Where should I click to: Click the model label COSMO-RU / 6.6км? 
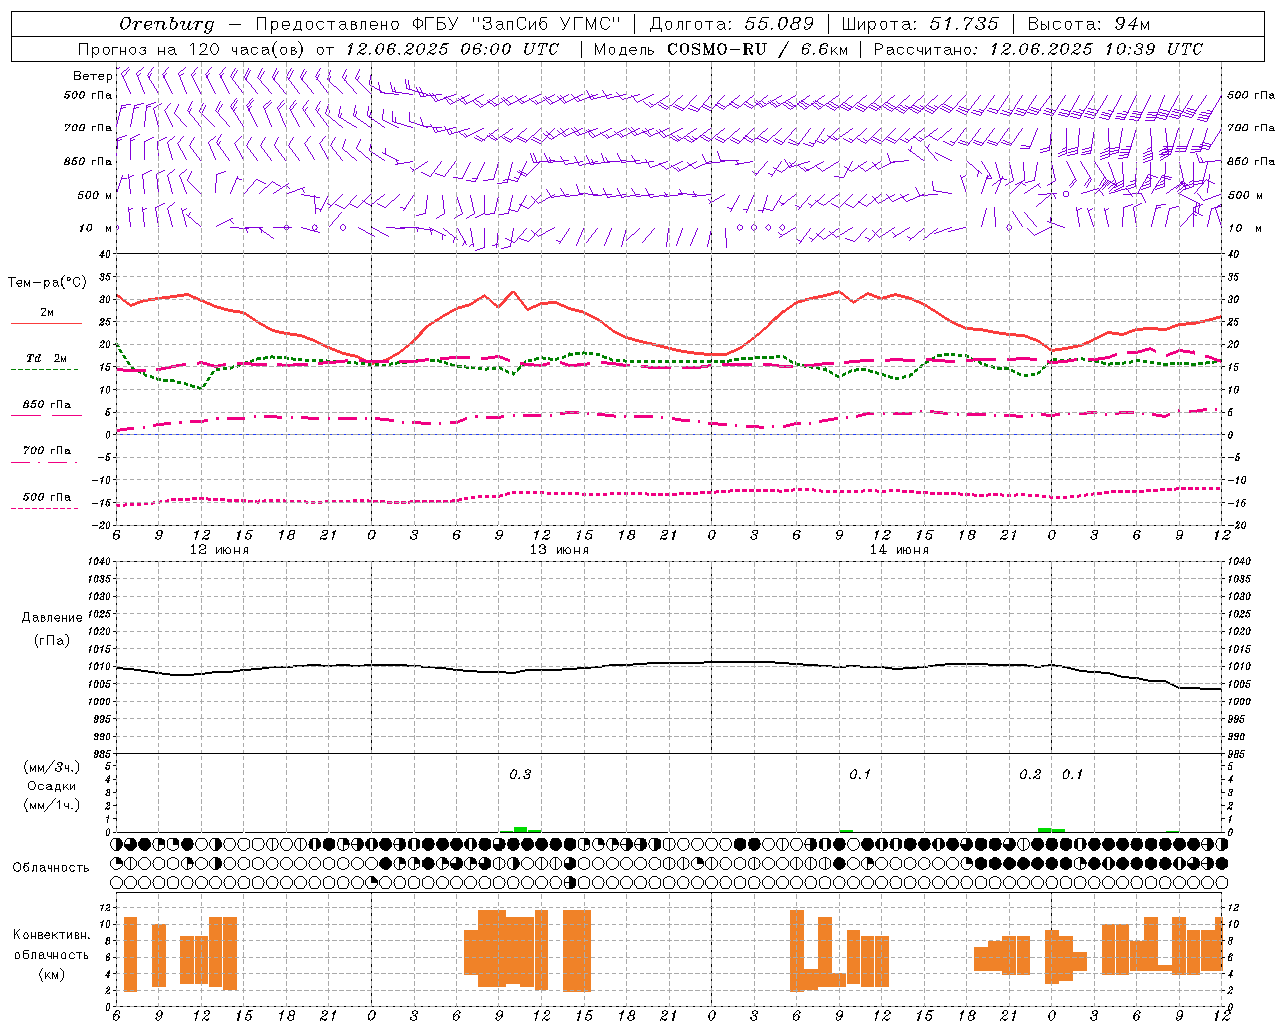click(758, 49)
